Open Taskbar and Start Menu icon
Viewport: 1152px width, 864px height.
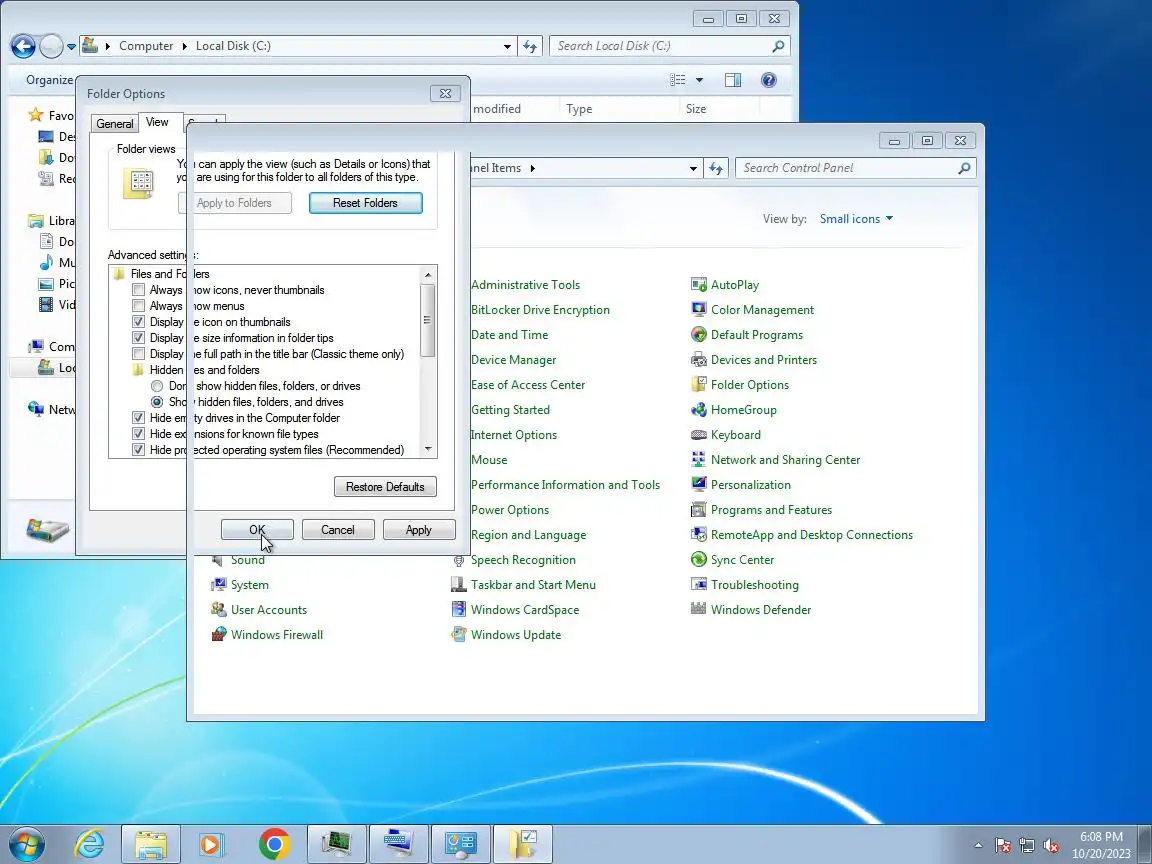click(458, 585)
